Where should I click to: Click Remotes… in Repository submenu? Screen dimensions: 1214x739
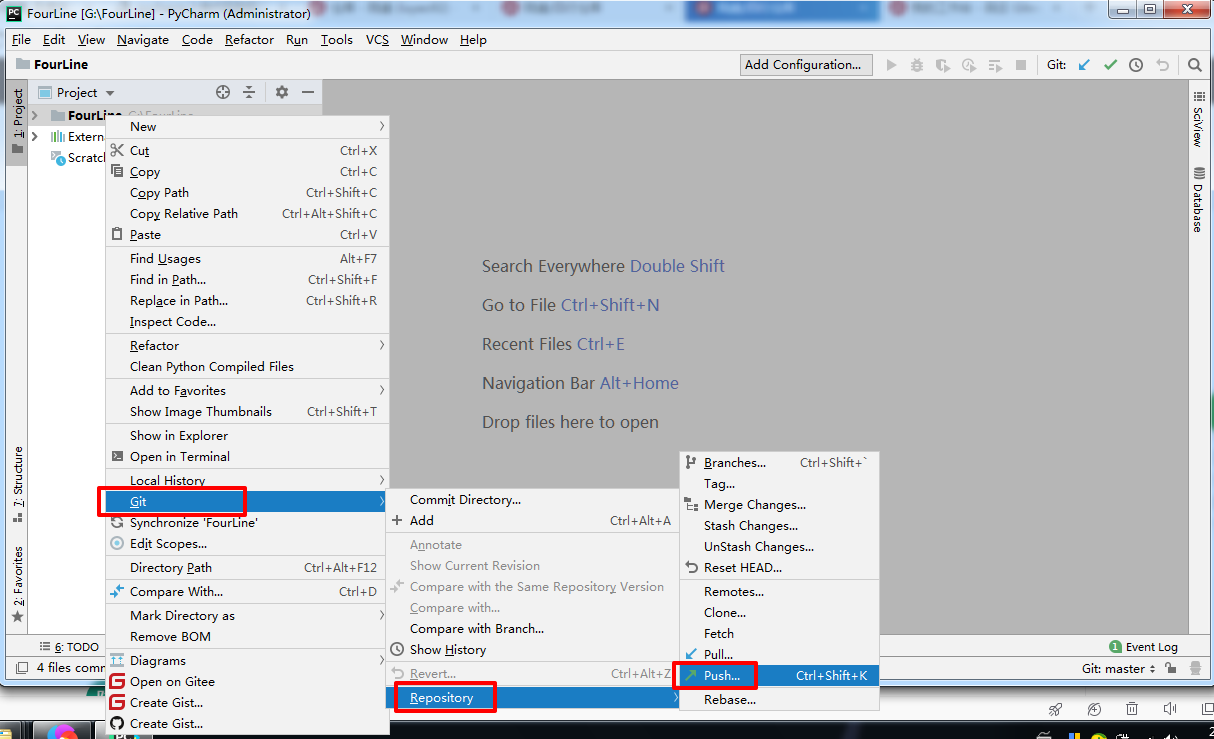coord(779,591)
